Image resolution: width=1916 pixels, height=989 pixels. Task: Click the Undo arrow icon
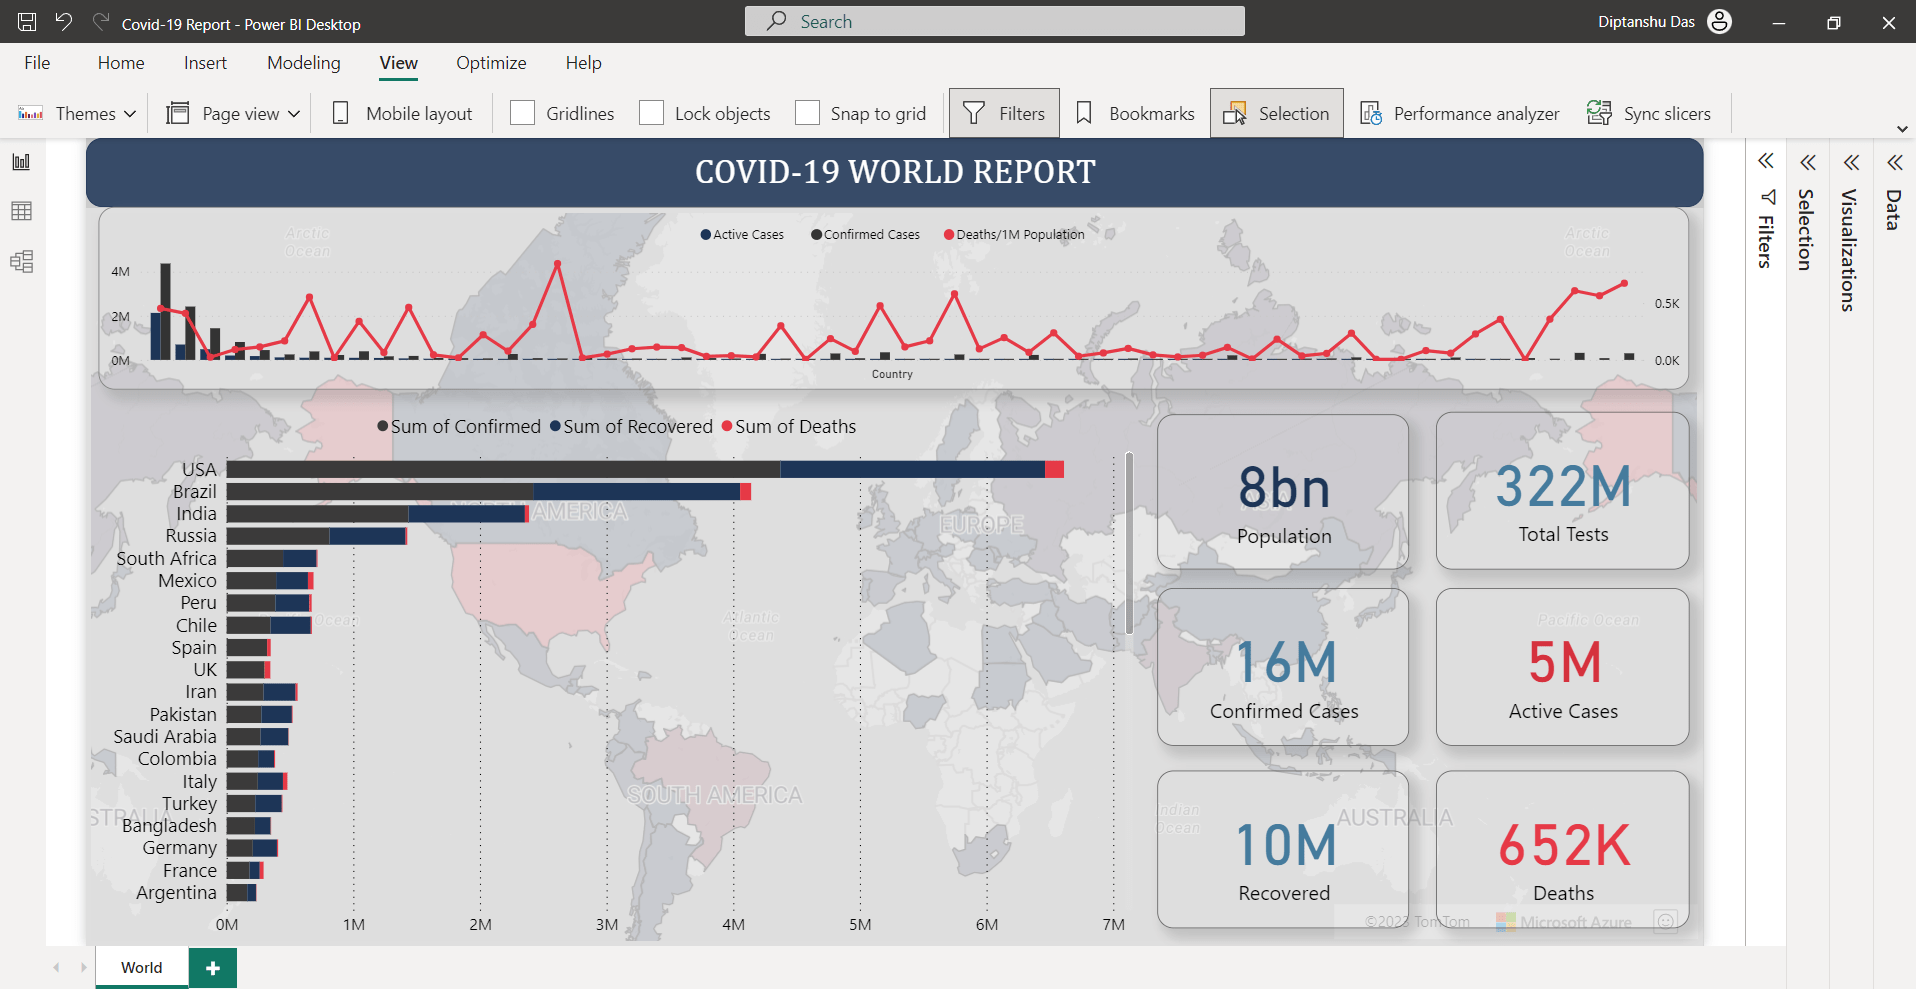click(x=64, y=22)
